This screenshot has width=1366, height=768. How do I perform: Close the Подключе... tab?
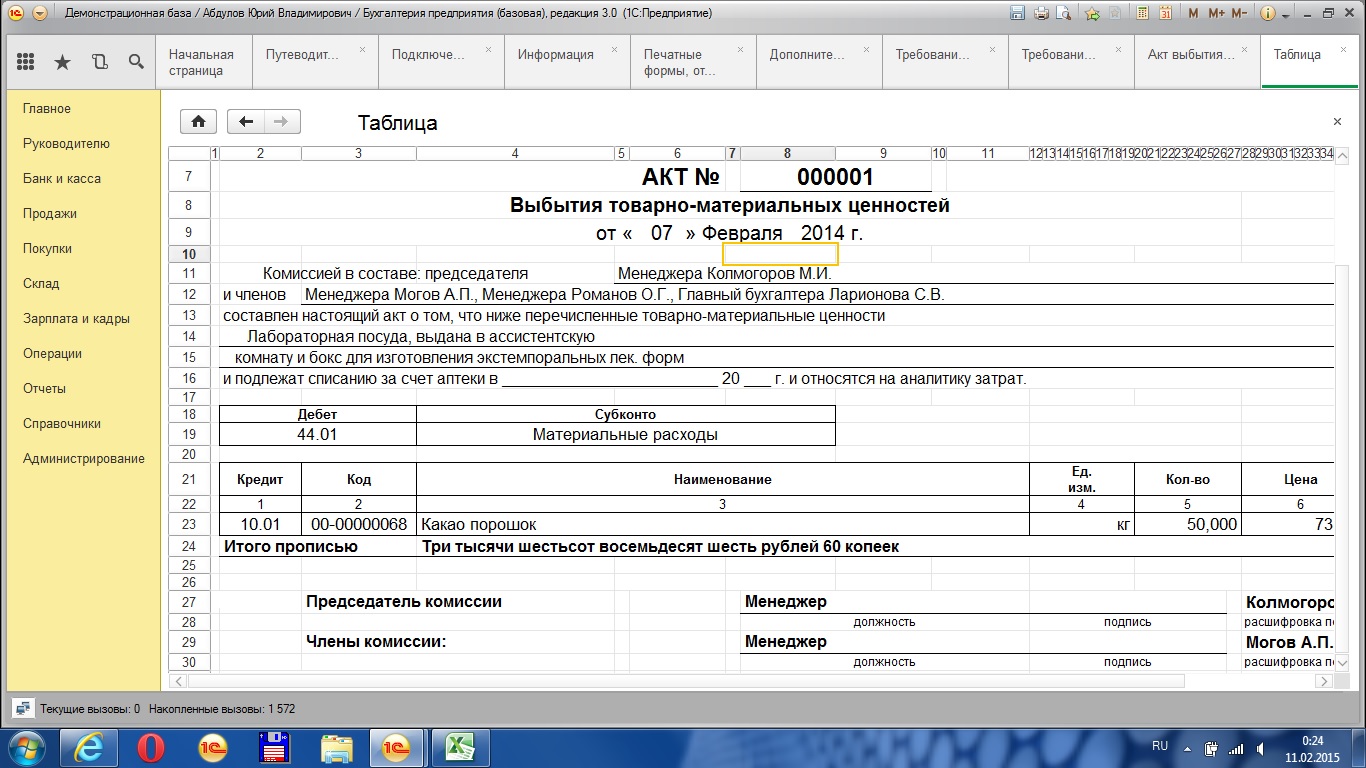488,49
